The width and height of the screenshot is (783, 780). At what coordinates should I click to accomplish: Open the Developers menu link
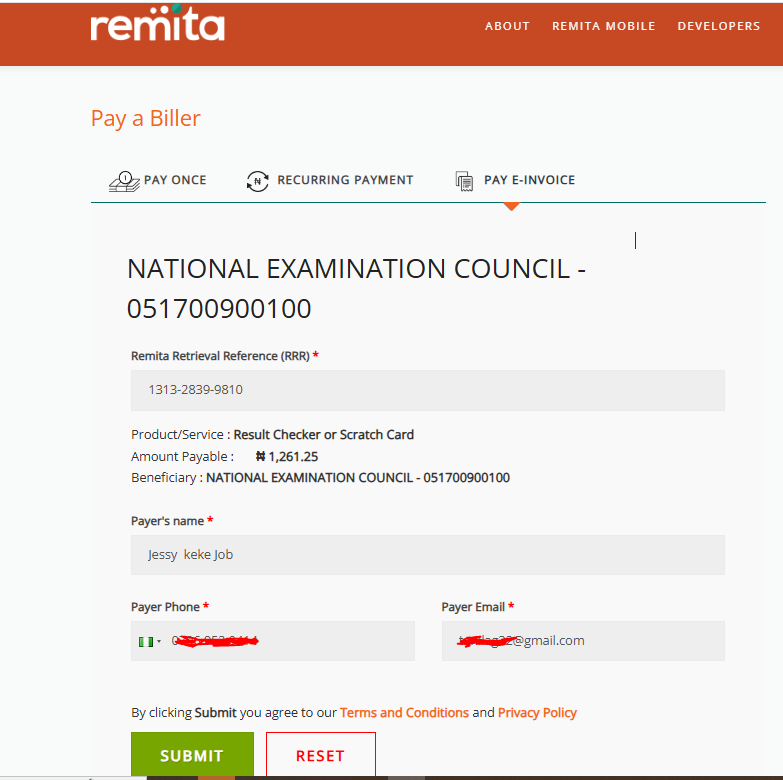pos(719,26)
